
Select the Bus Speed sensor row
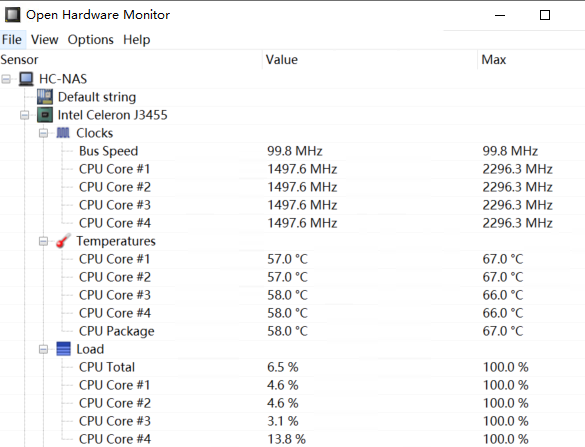point(292,151)
